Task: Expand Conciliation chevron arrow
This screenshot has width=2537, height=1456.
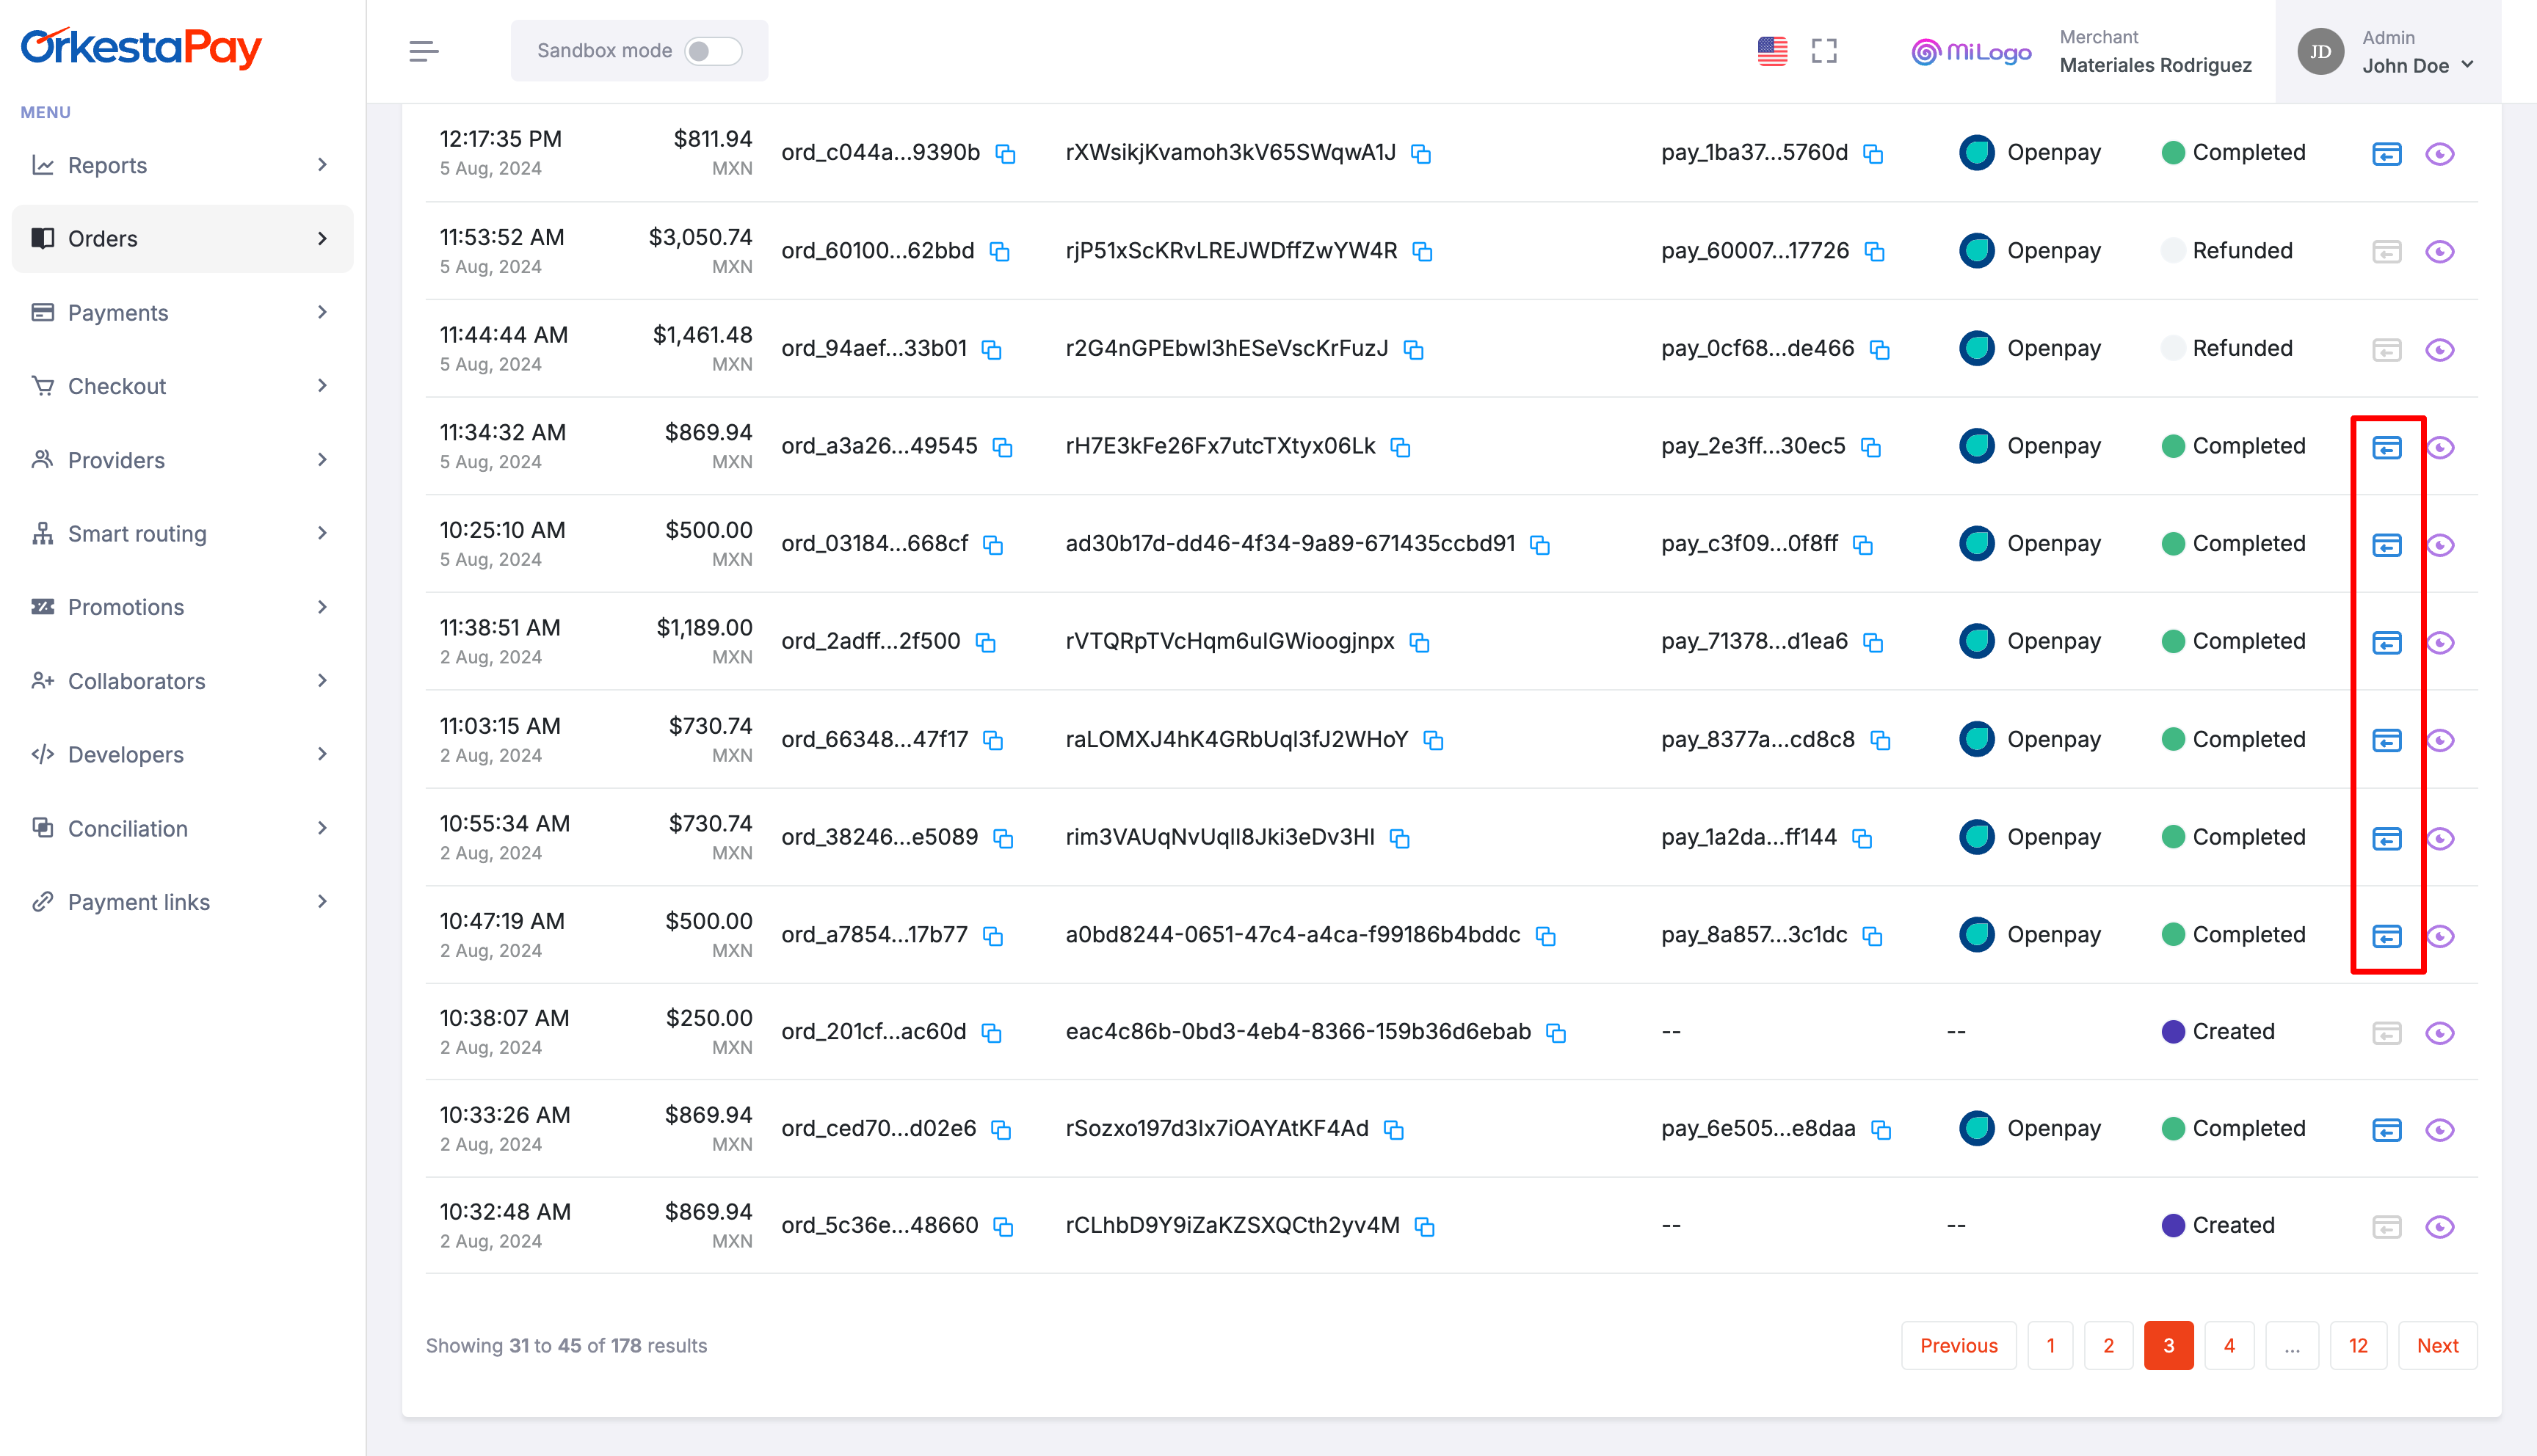Action: pos(322,828)
